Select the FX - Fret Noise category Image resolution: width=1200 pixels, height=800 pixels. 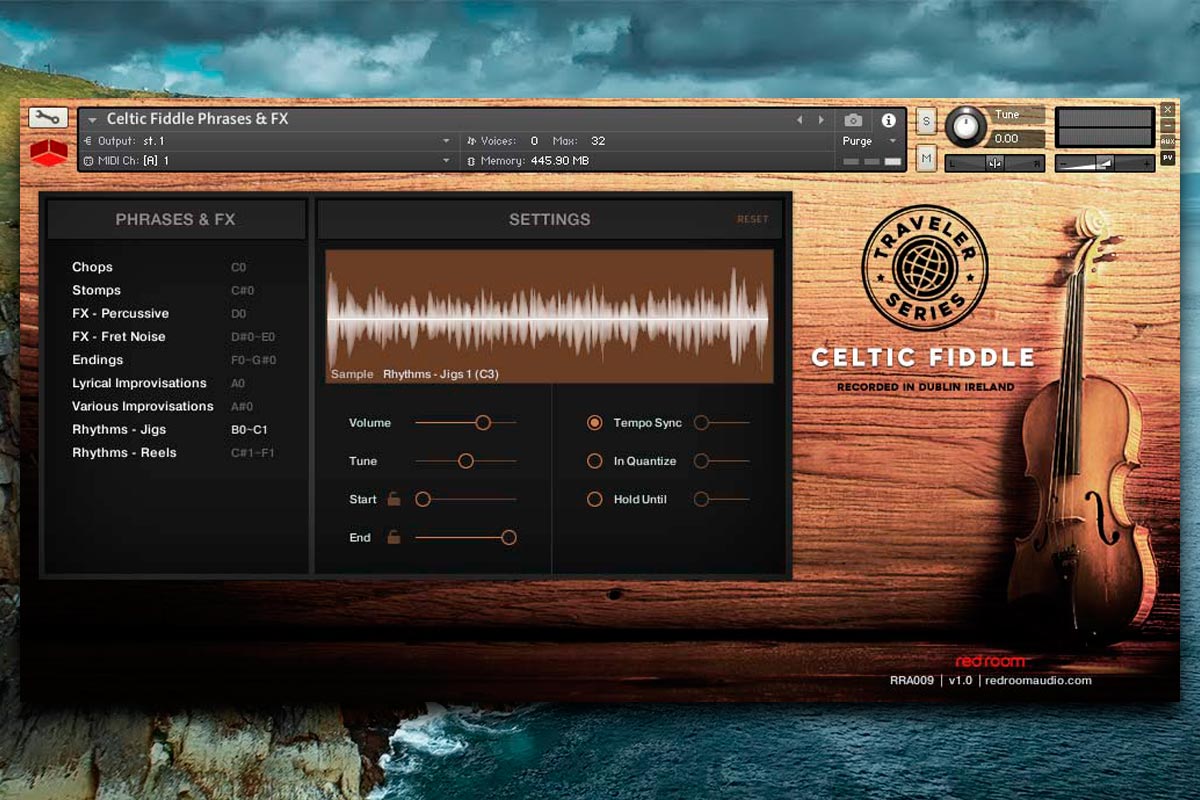tap(118, 336)
